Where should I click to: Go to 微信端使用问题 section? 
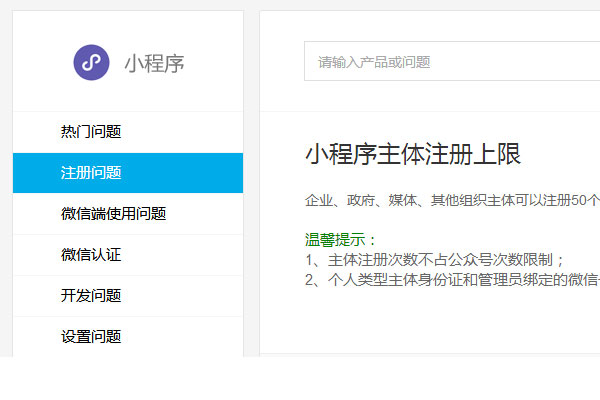128,214
